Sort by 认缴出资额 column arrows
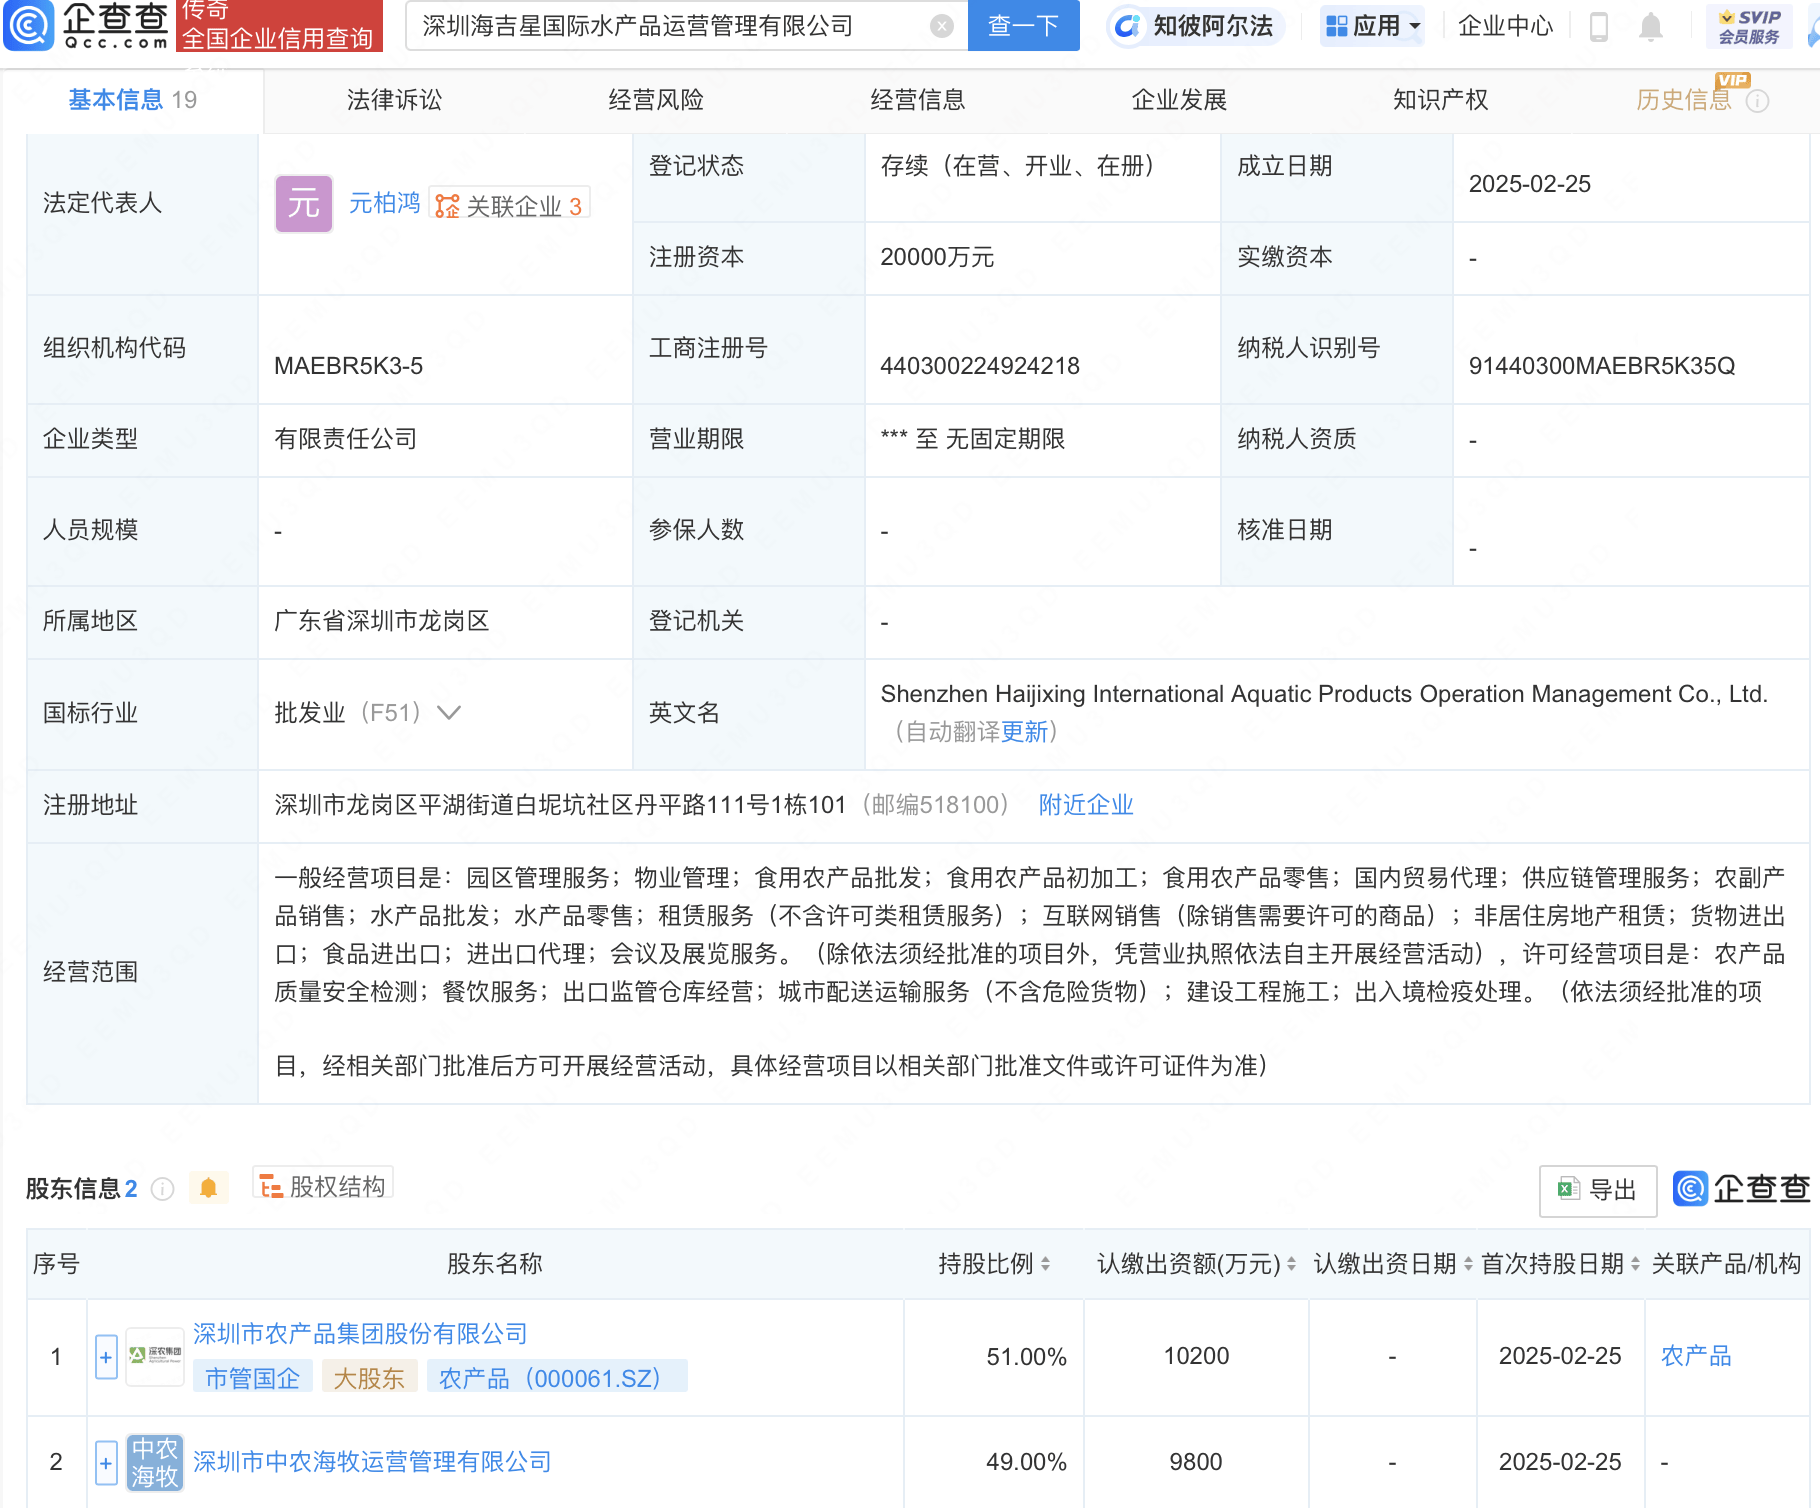The image size is (1820, 1508). coord(1291,1264)
